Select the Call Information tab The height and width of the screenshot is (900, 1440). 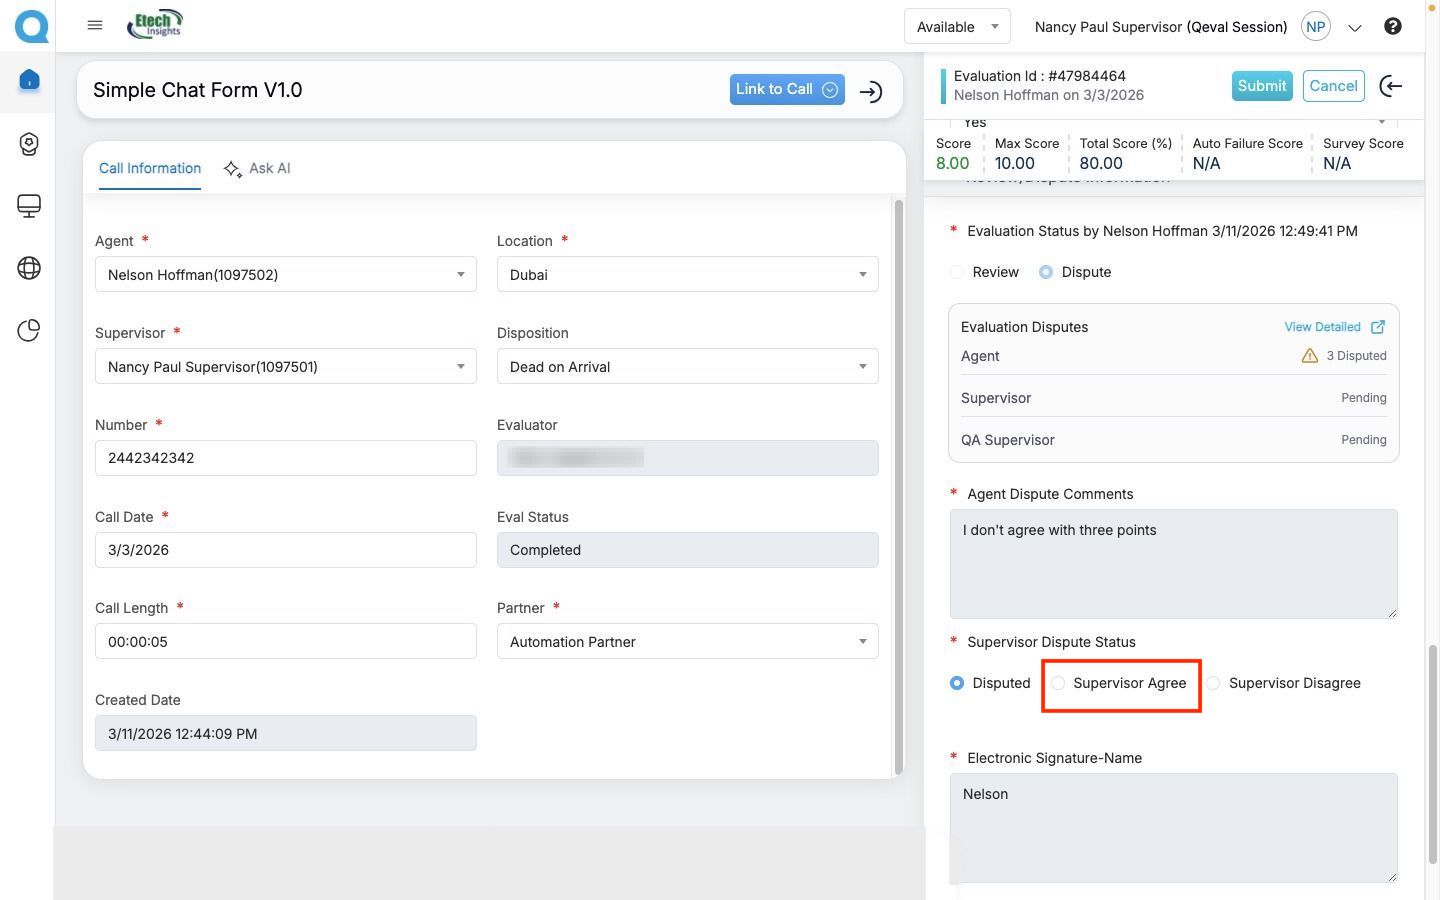tap(150, 169)
